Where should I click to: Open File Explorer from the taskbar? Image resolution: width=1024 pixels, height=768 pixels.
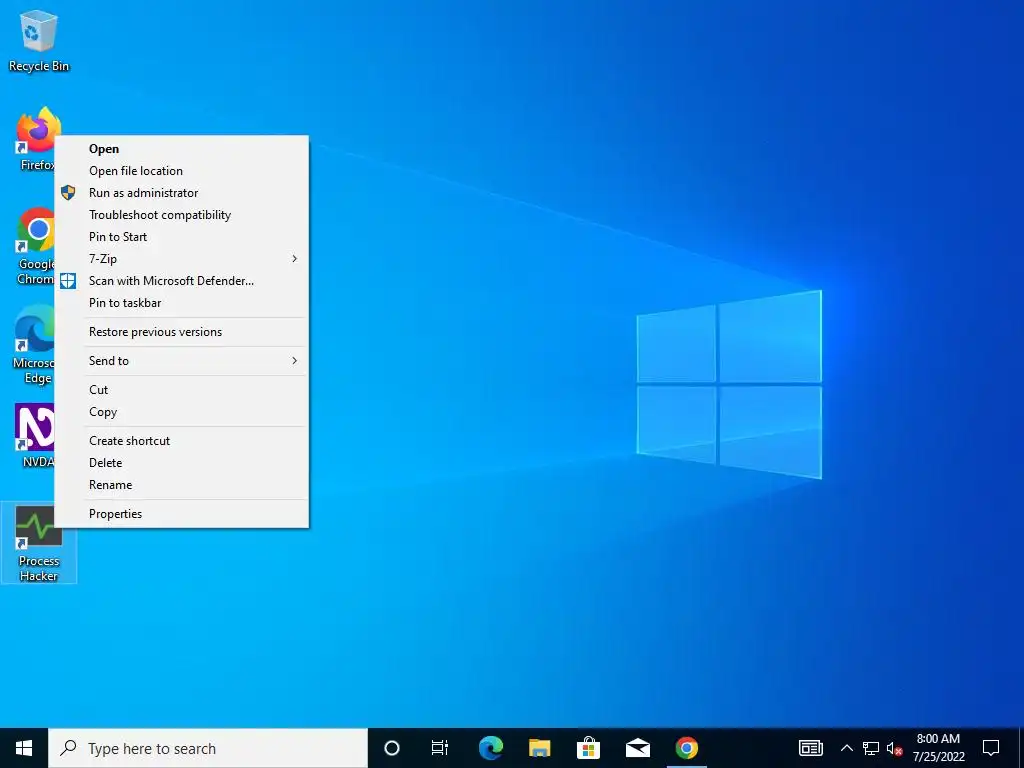click(539, 748)
